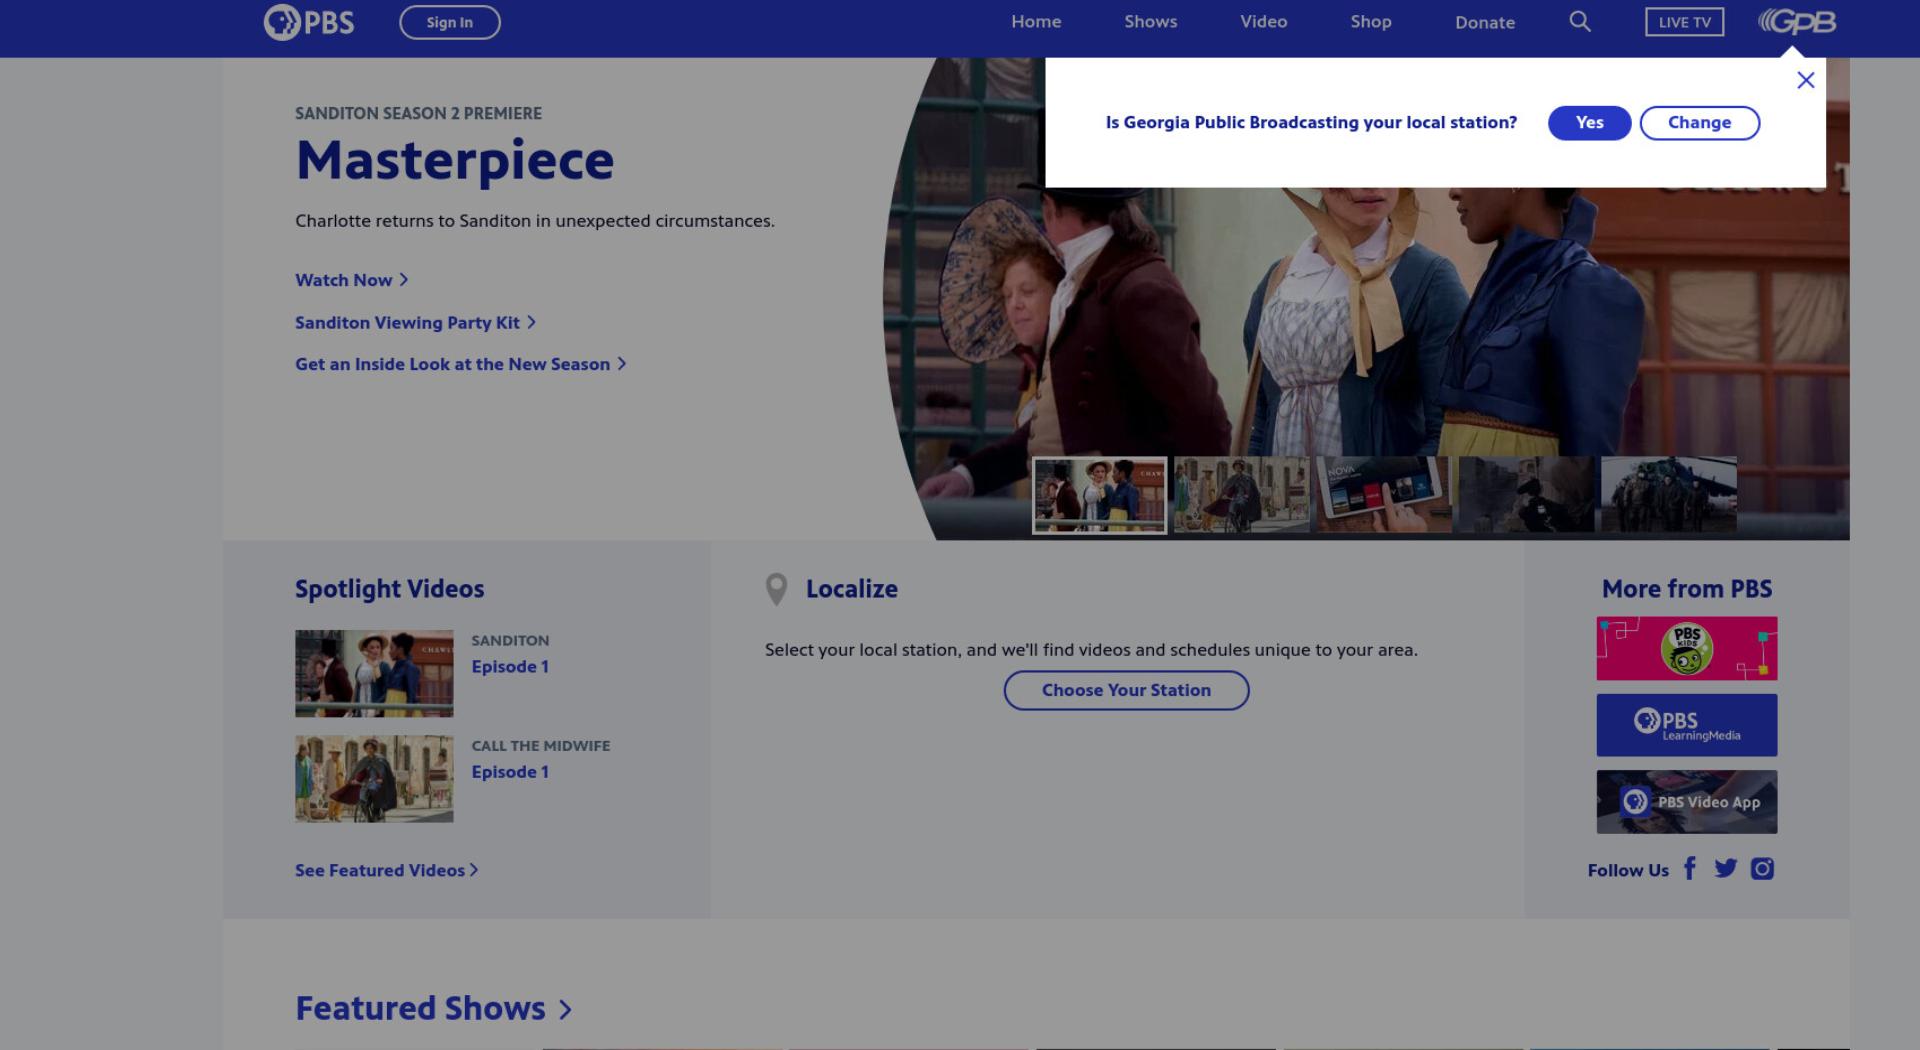The height and width of the screenshot is (1050, 1920).
Task: Open the Shows menu item
Action: (x=1151, y=22)
